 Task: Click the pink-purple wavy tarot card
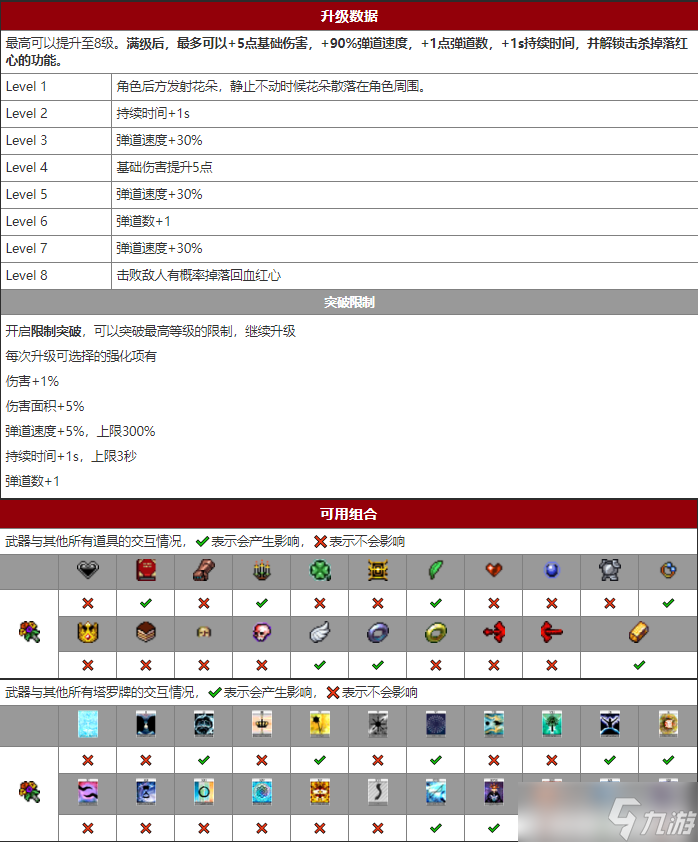pos(88,792)
